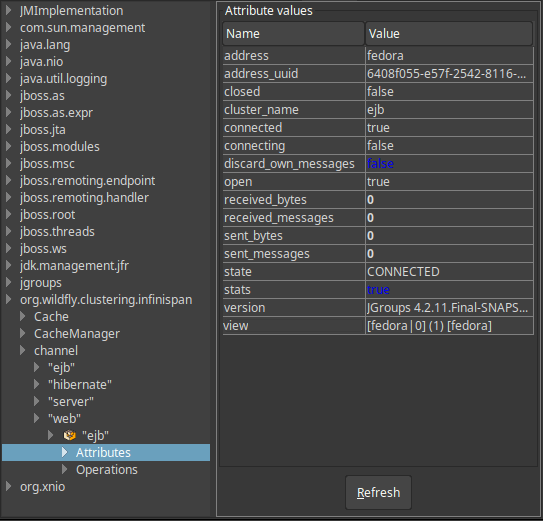Click the blue true value for stats
The width and height of the screenshot is (543, 521).
(378, 290)
